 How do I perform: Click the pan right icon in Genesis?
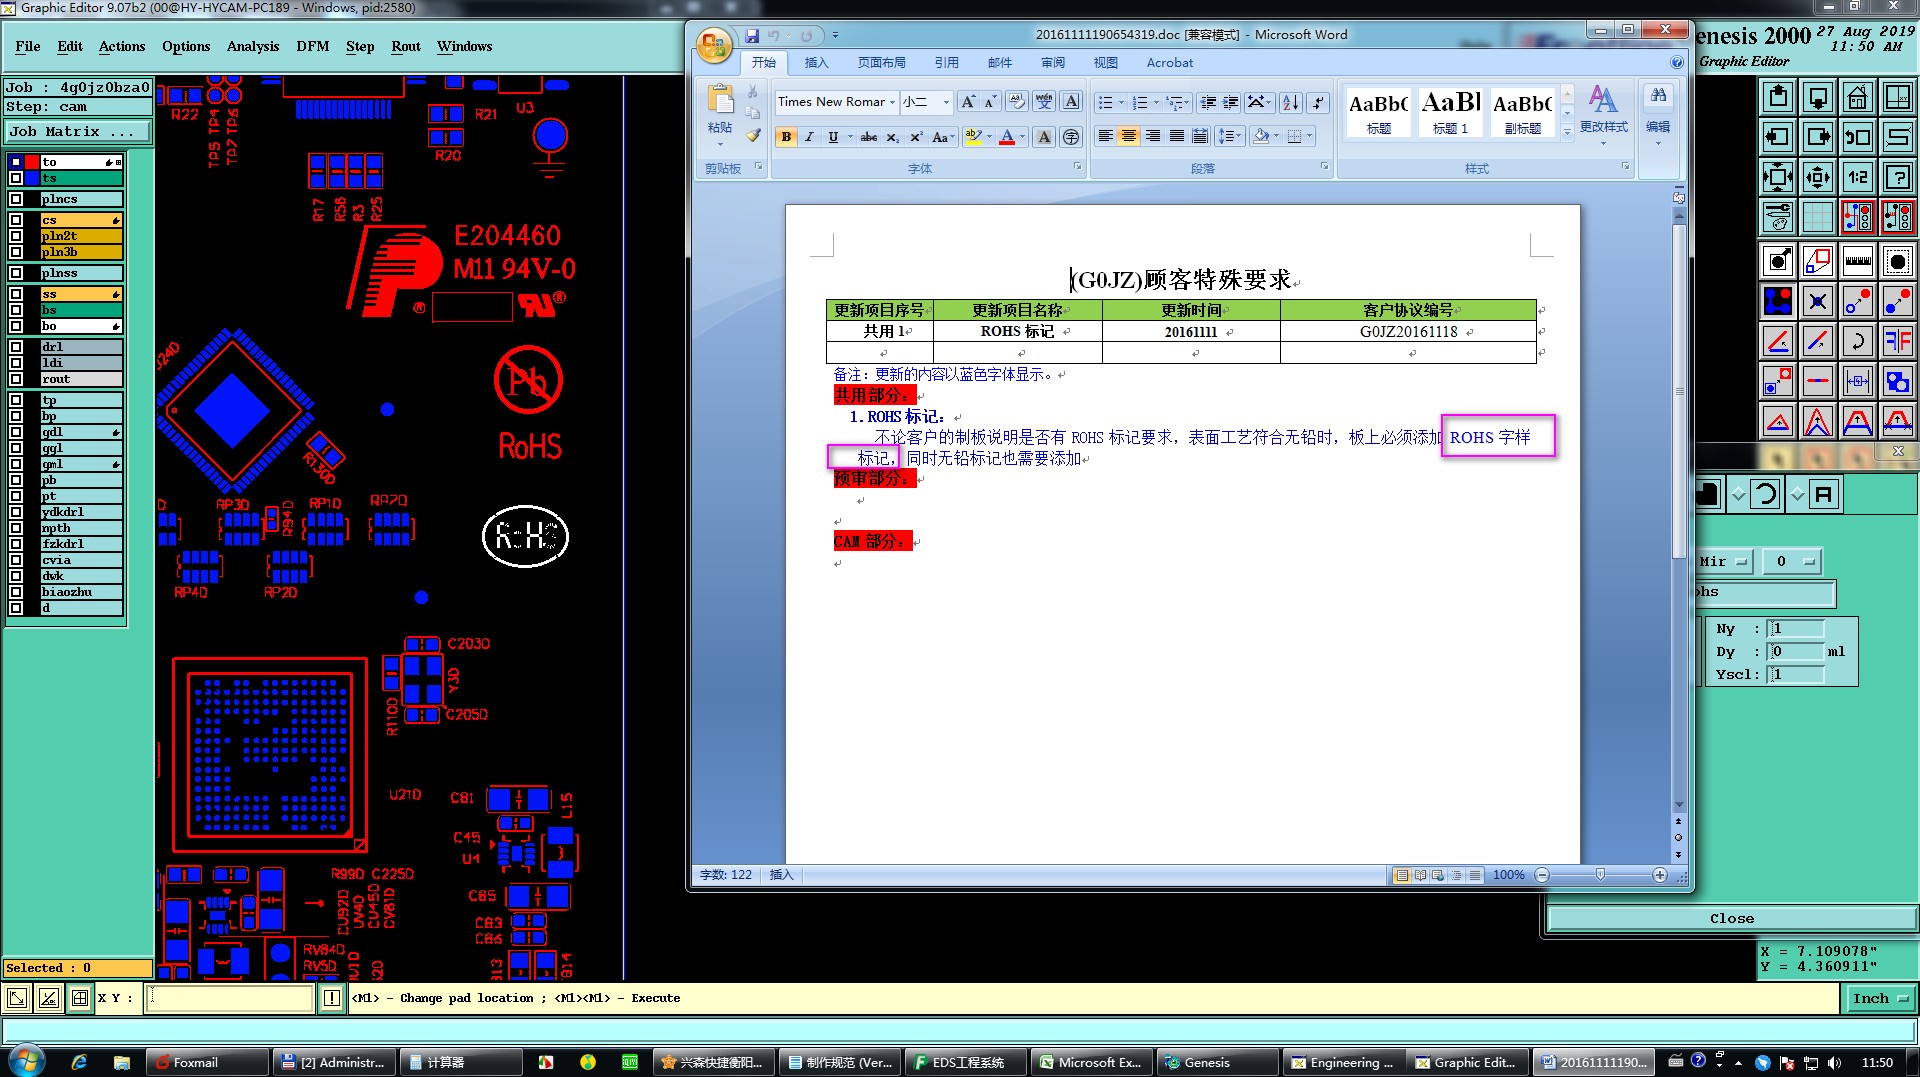1818,137
